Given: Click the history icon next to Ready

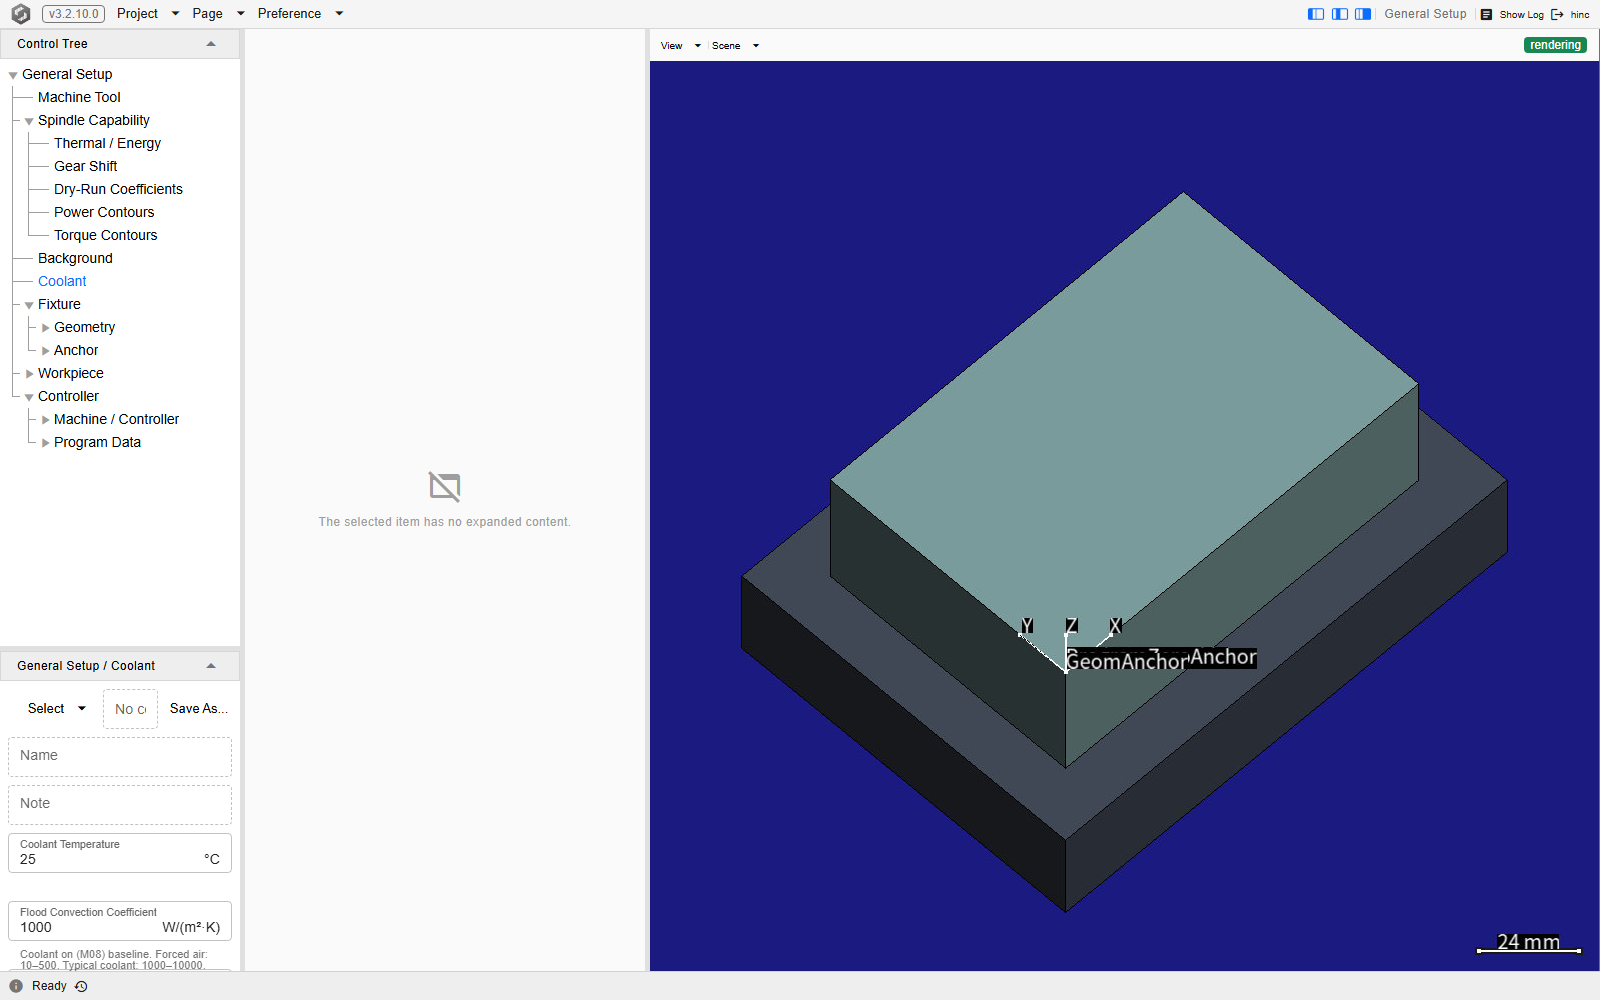Looking at the screenshot, I should tap(81, 986).
